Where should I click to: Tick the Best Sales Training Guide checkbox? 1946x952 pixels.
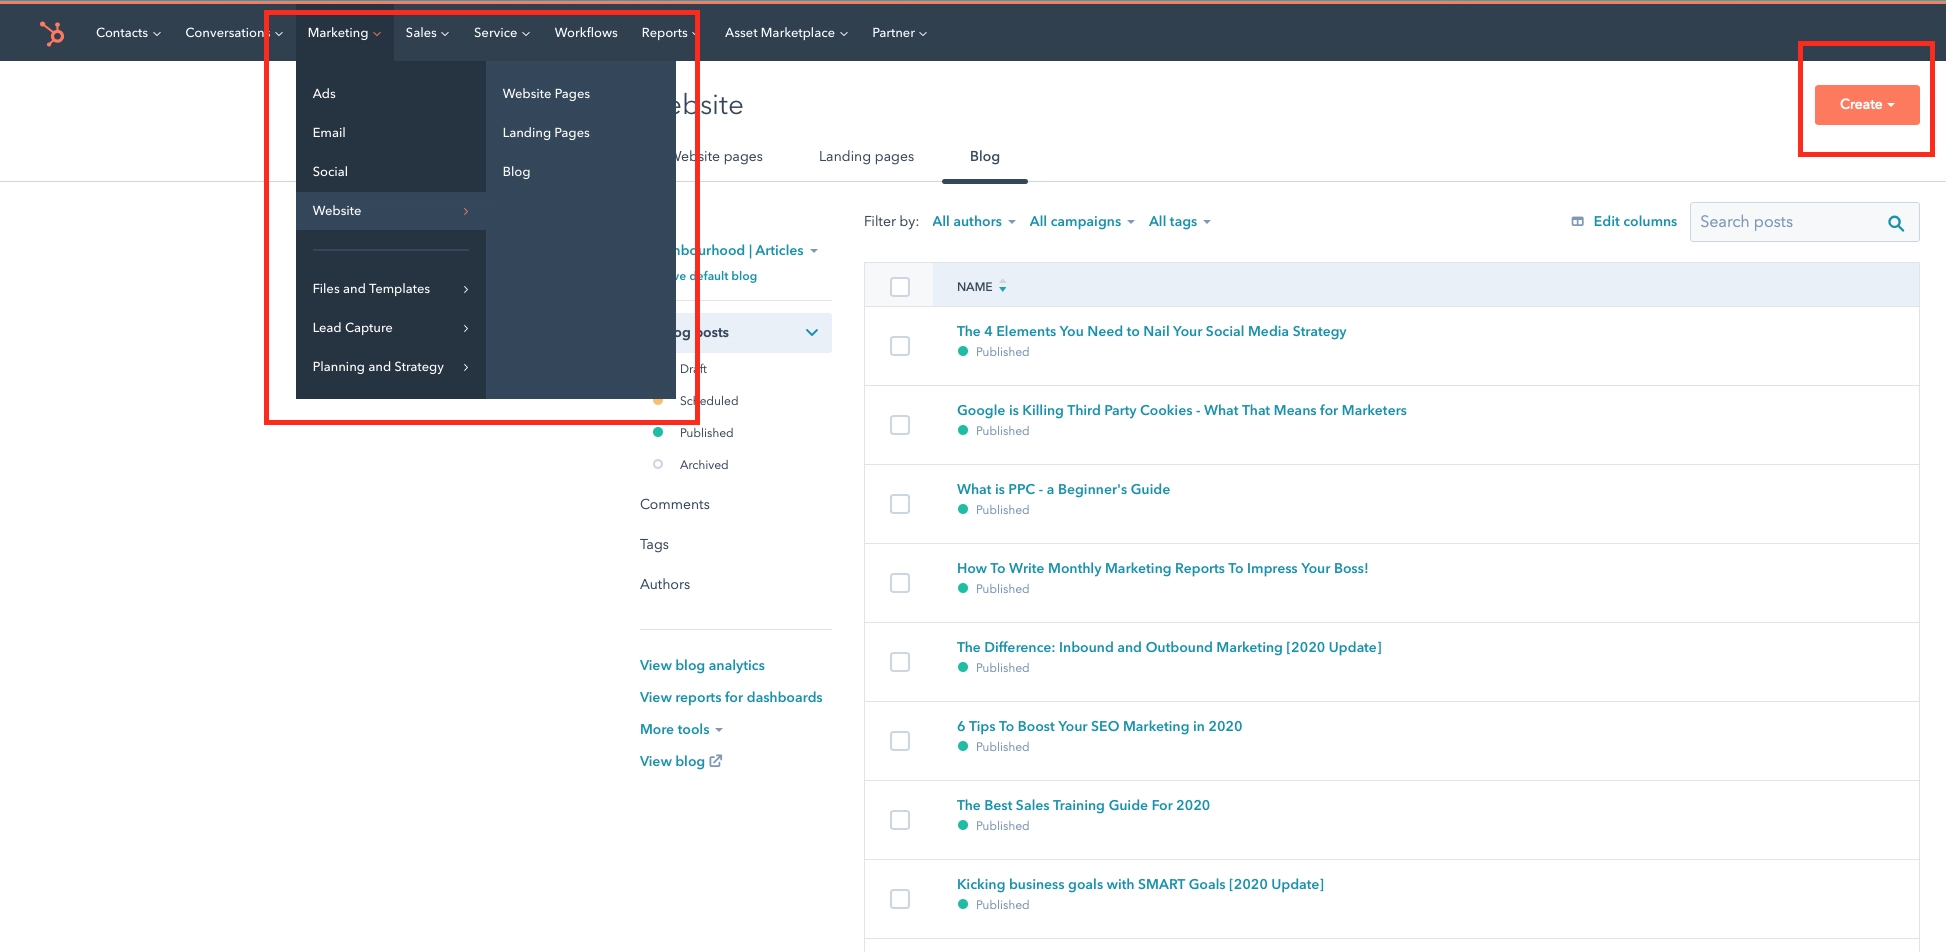[x=900, y=820]
